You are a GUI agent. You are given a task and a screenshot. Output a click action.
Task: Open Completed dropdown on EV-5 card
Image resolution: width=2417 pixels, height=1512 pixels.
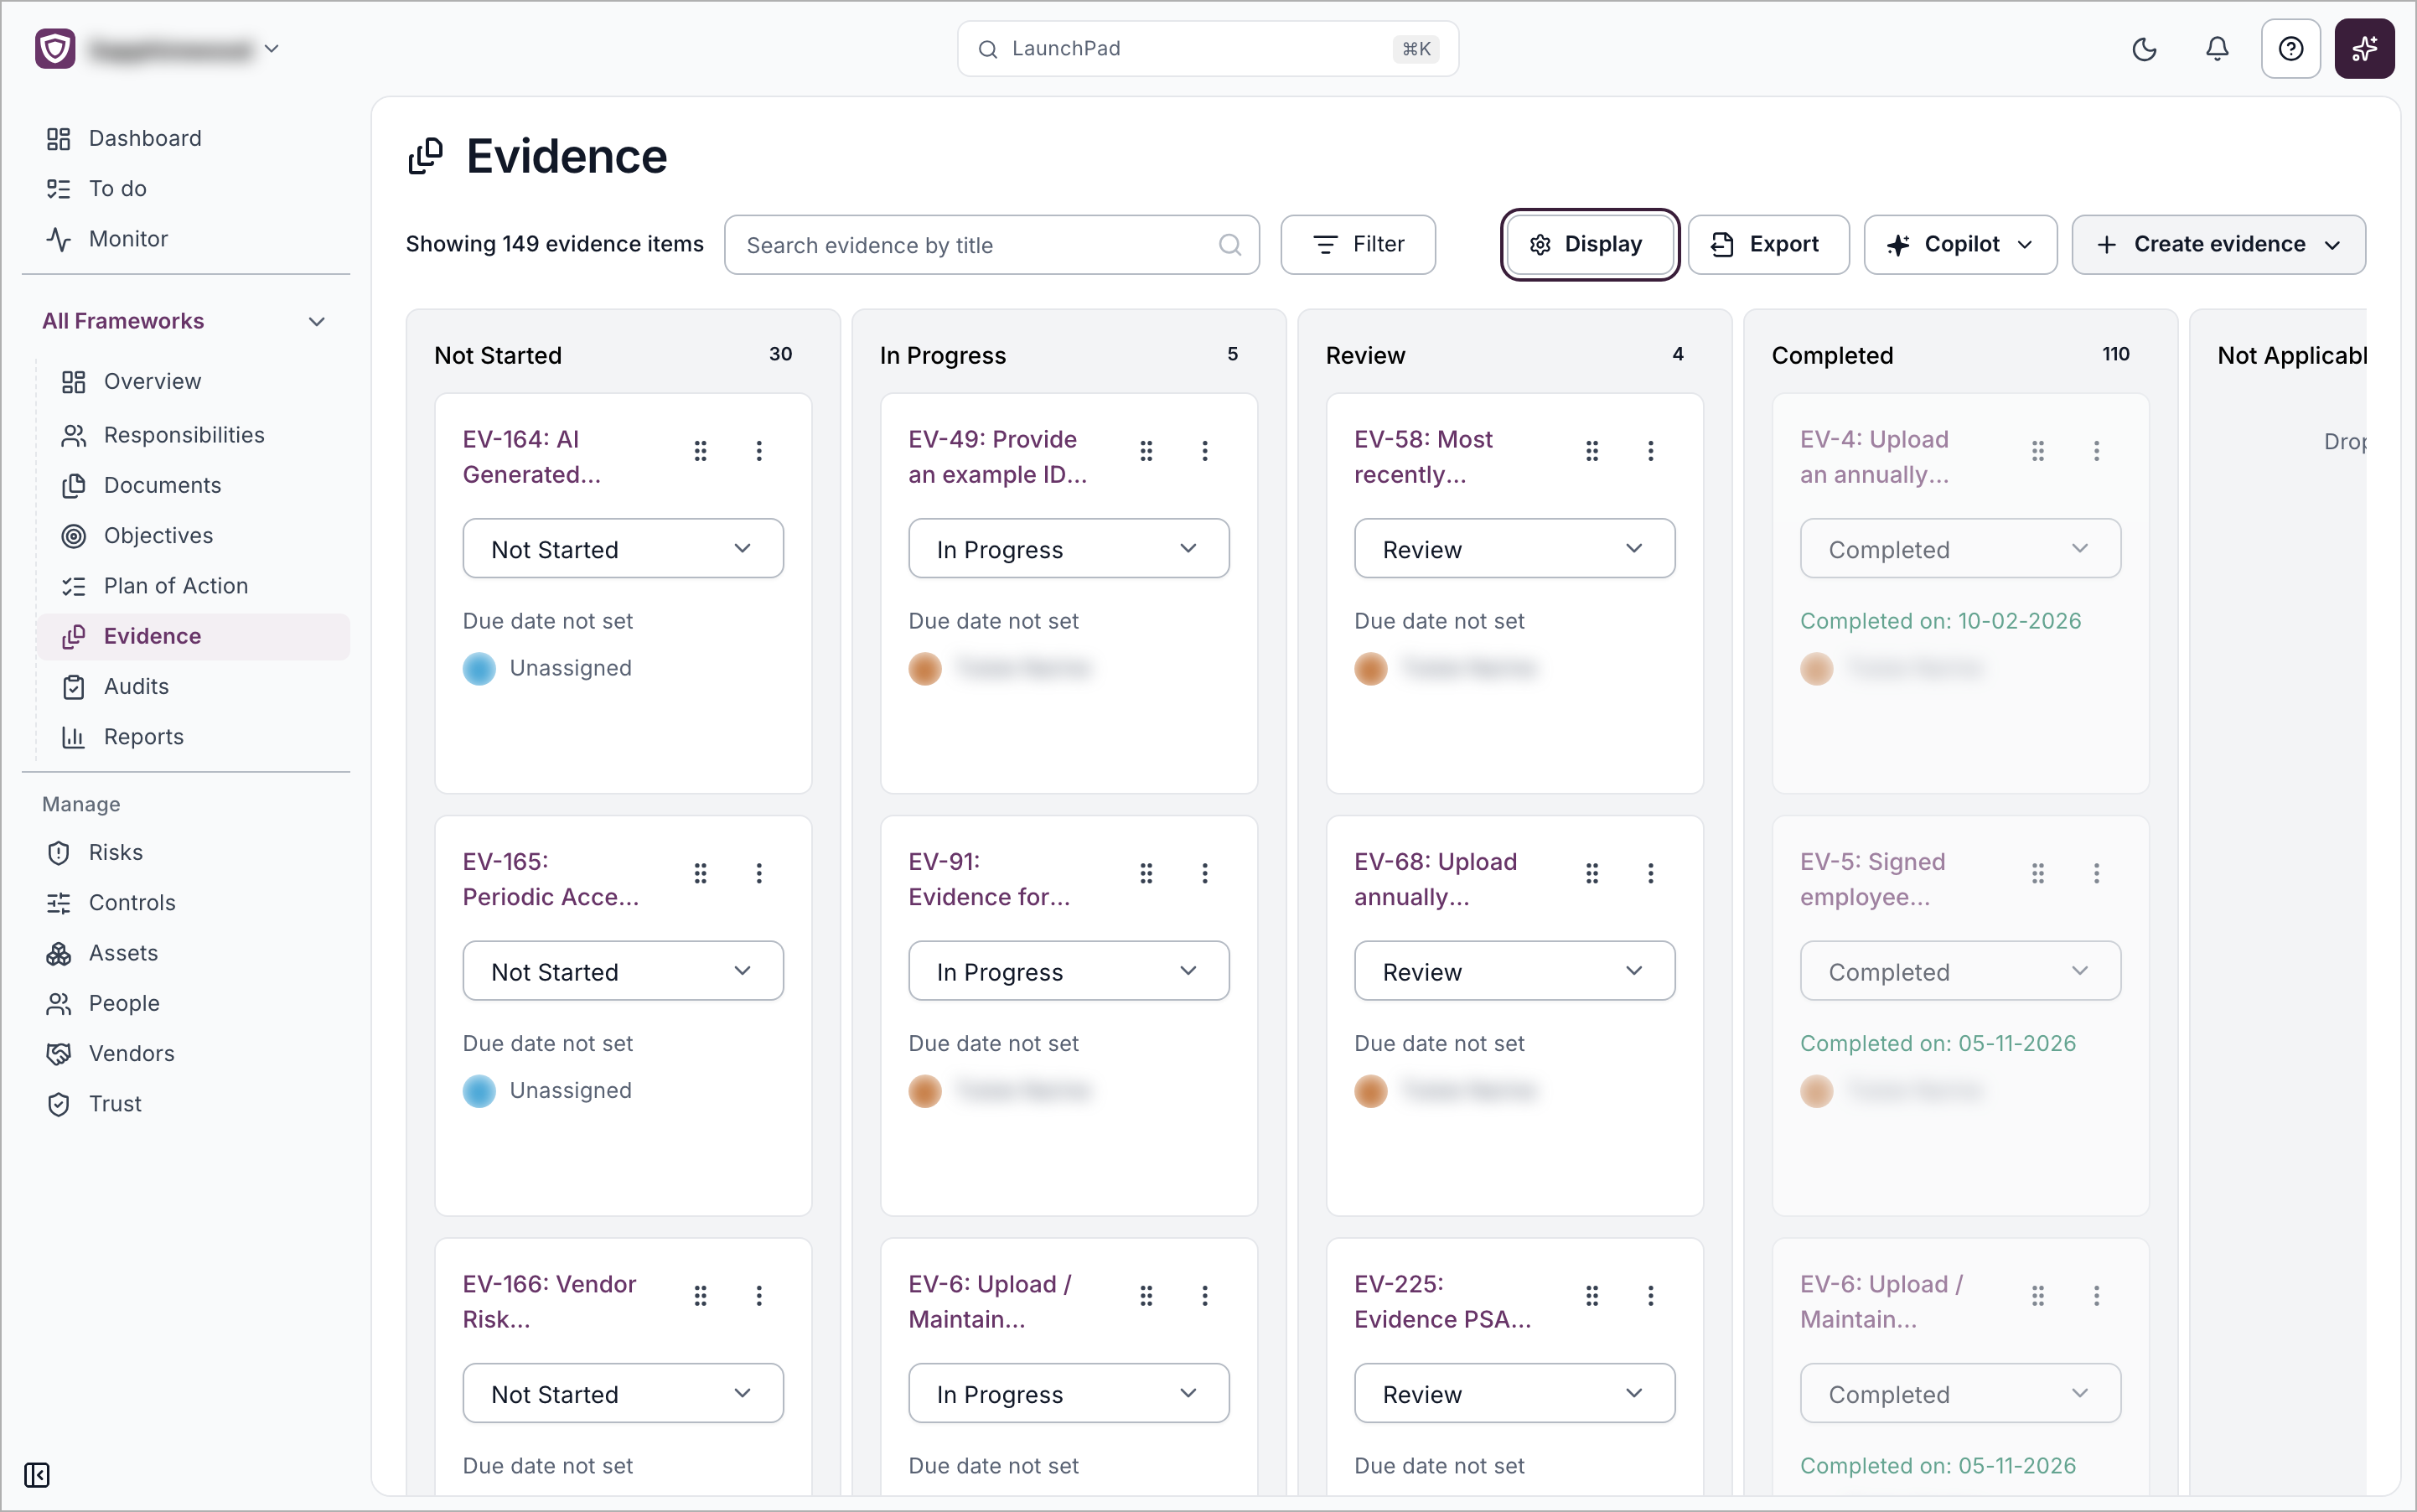1960,970
